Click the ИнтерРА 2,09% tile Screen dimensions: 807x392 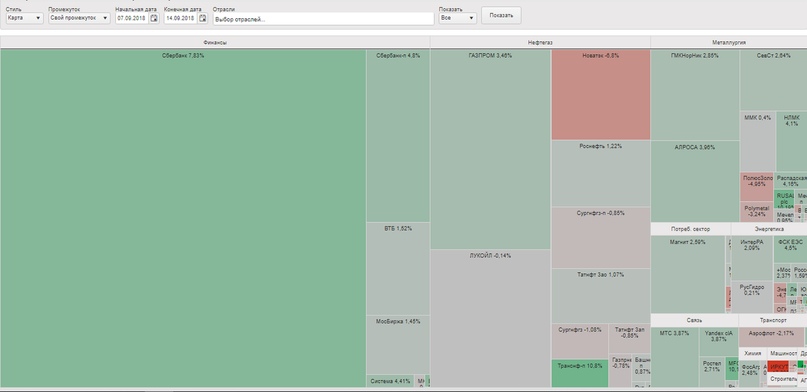751,258
